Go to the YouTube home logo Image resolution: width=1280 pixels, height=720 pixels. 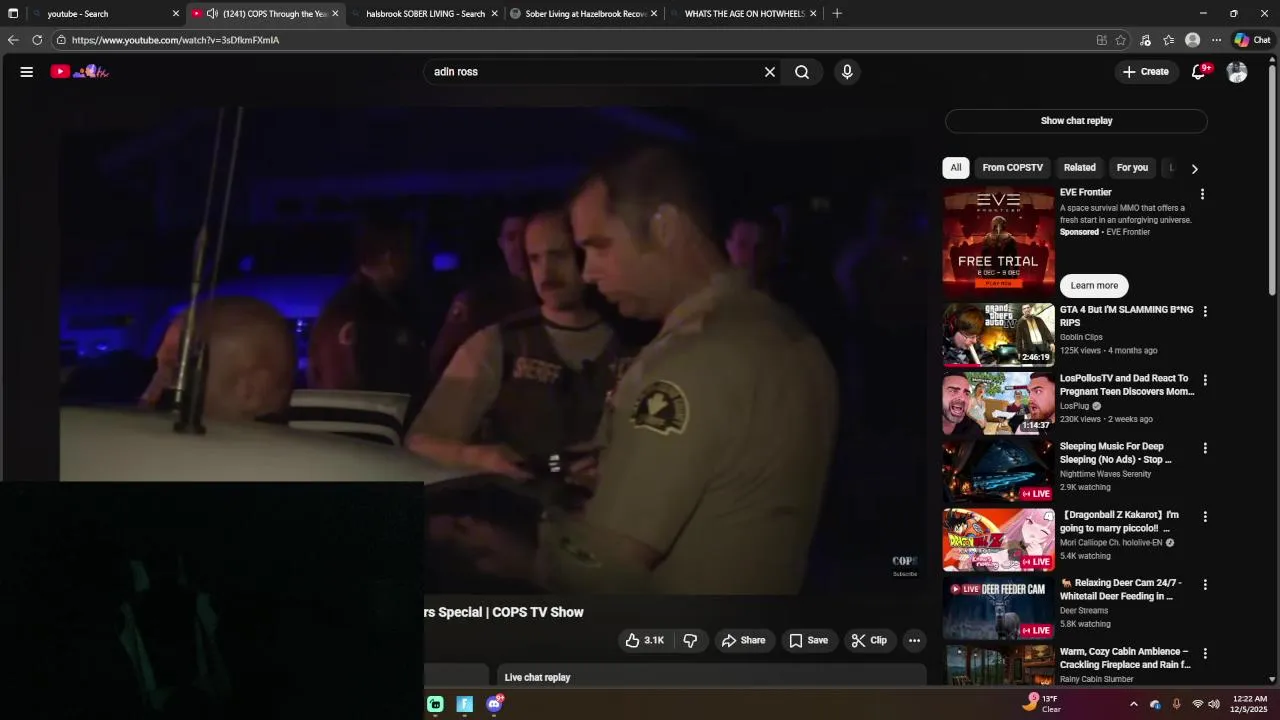point(80,72)
